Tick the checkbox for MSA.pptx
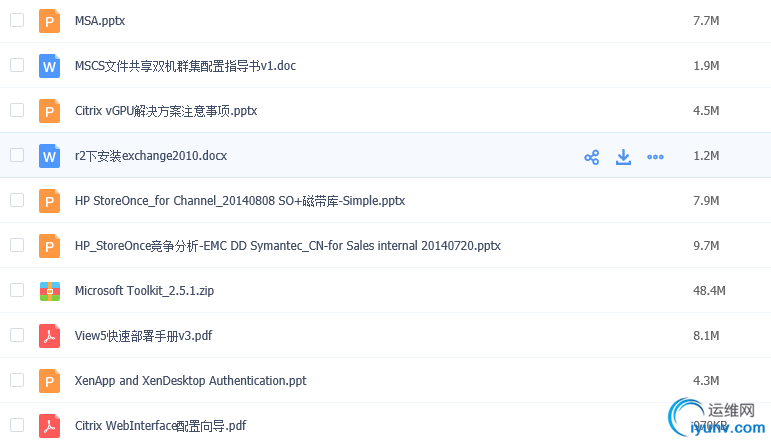 [x=17, y=20]
